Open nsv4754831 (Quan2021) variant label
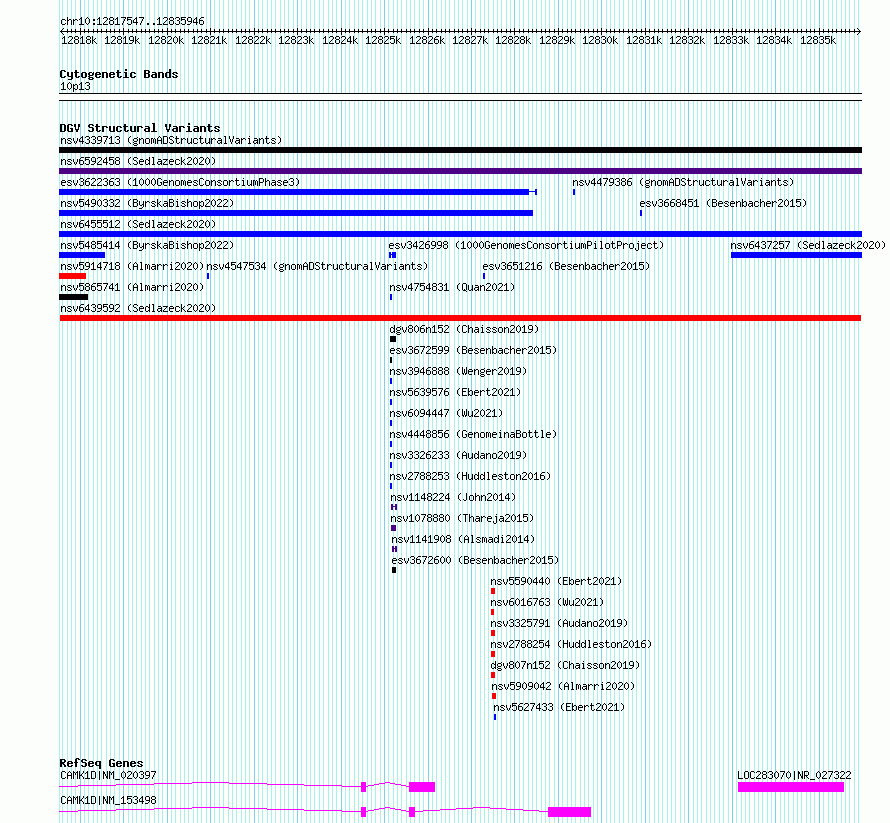This screenshot has height=823, width=890. [452, 287]
